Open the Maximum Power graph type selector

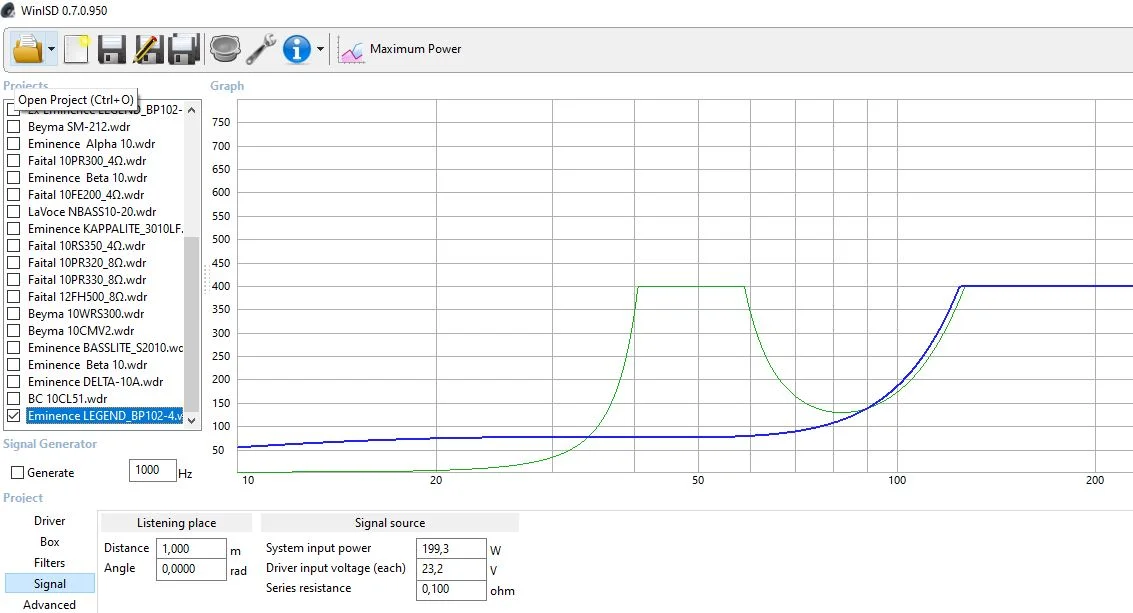click(400, 48)
